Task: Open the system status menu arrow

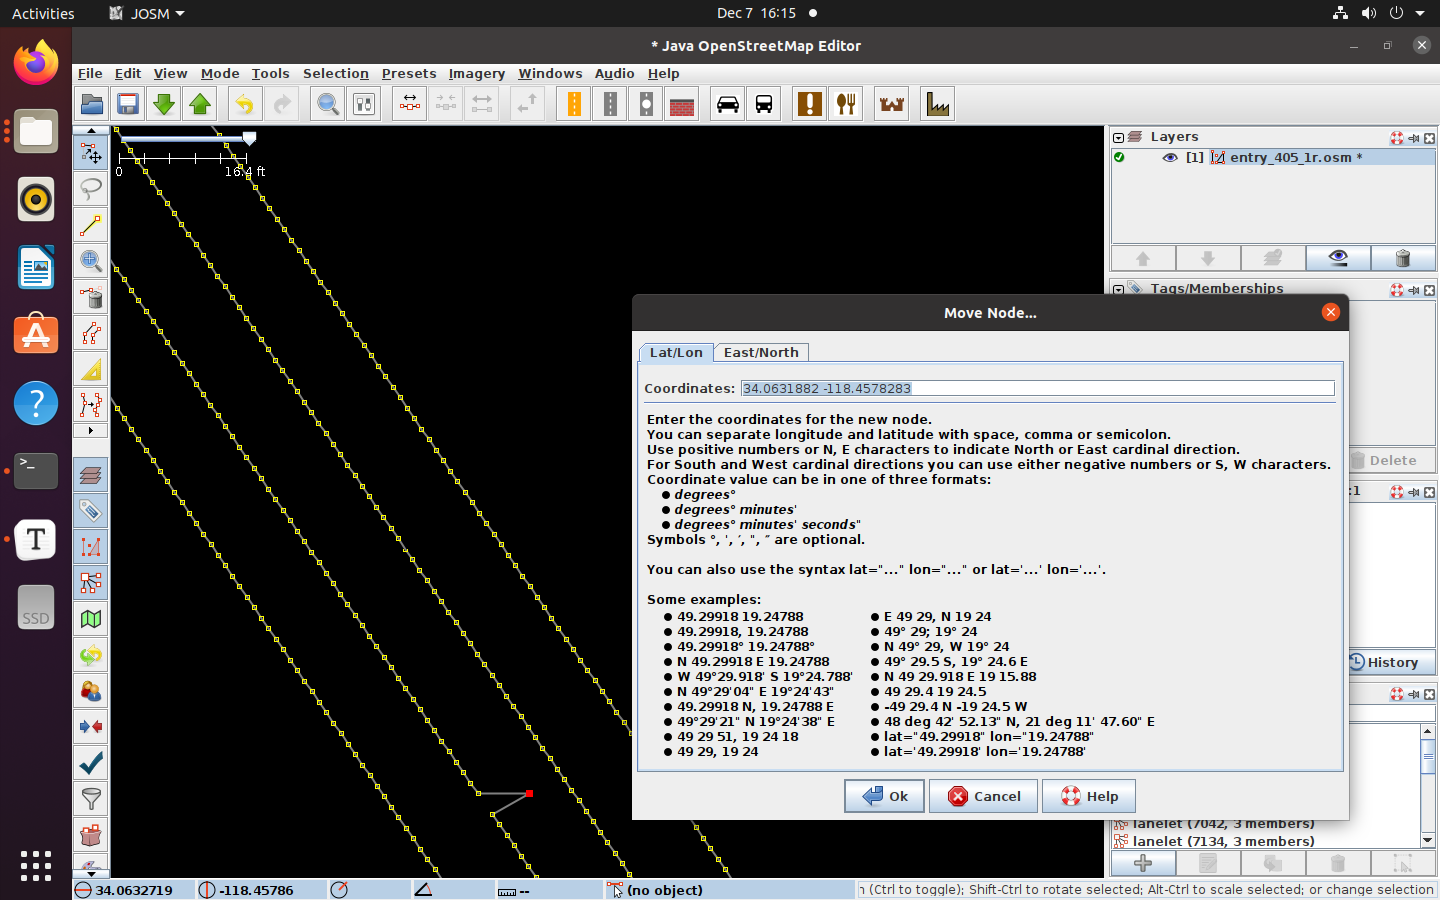Action: (1420, 13)
